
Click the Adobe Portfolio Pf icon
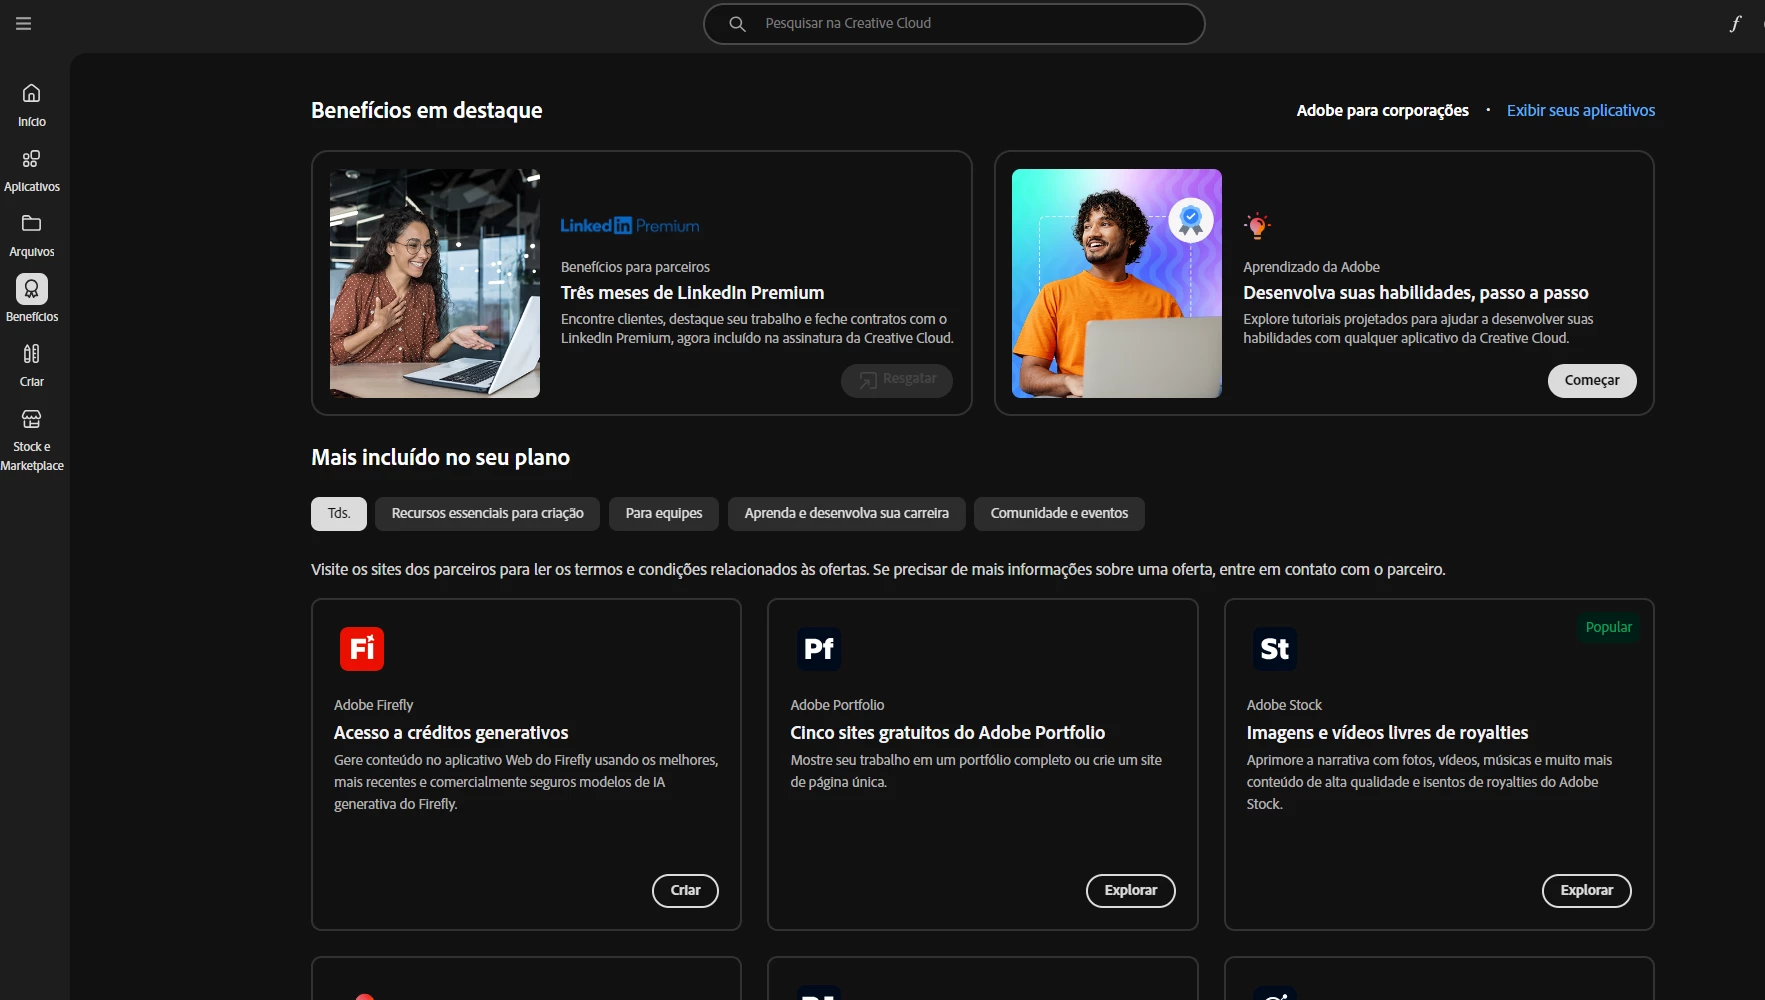[819, 649]
